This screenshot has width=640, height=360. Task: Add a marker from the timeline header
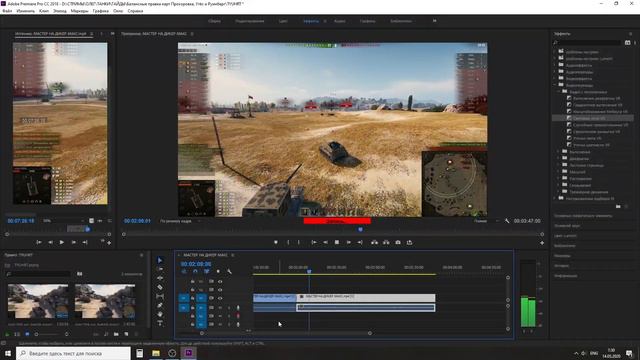(218, 271)
